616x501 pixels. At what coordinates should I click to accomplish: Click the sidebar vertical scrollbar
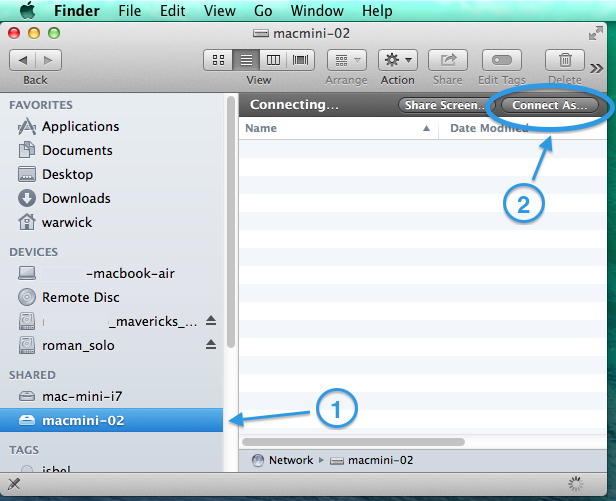(x=231, y=222)
